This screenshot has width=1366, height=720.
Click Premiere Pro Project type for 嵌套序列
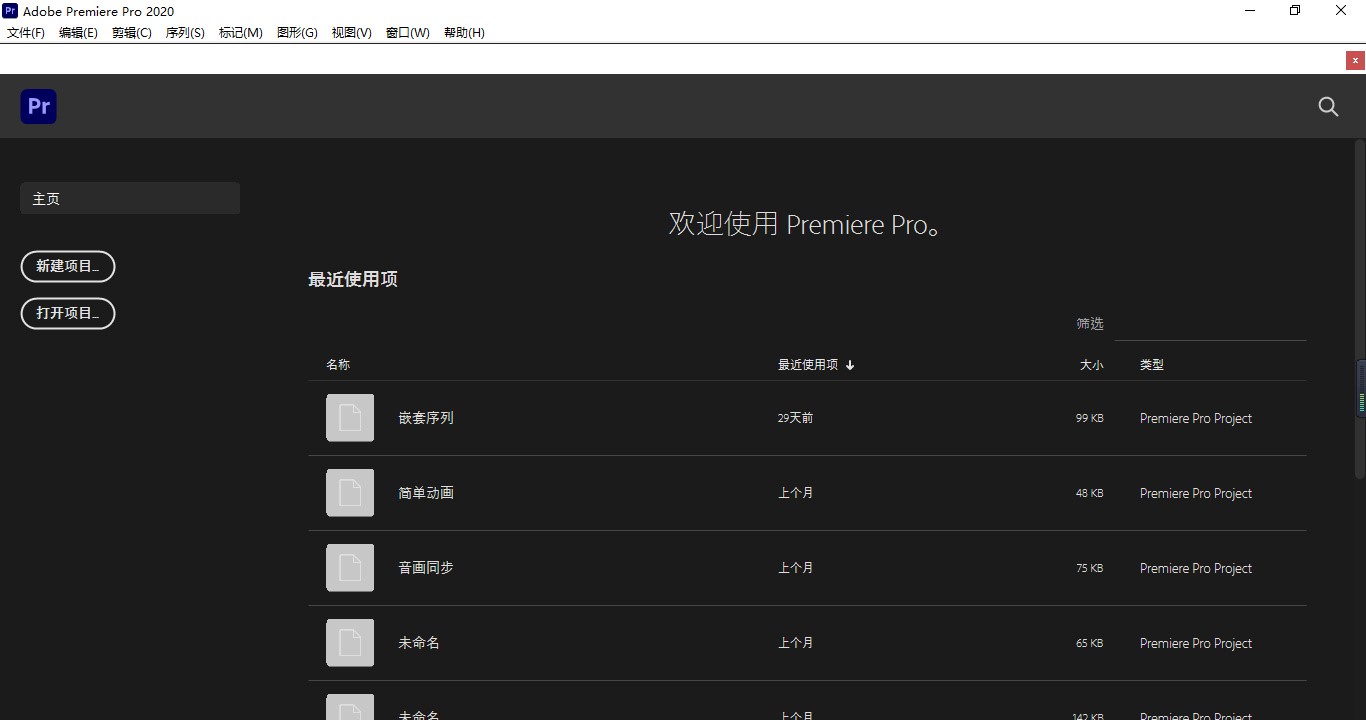tap(1196, 418)
